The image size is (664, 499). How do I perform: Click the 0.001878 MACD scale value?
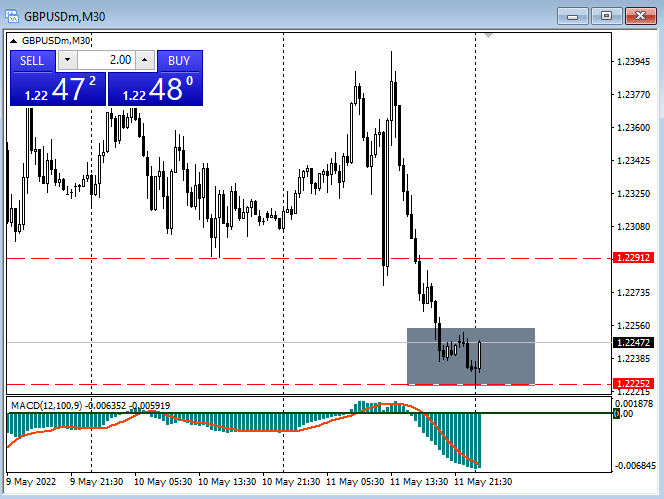click(x=634, y=404)
